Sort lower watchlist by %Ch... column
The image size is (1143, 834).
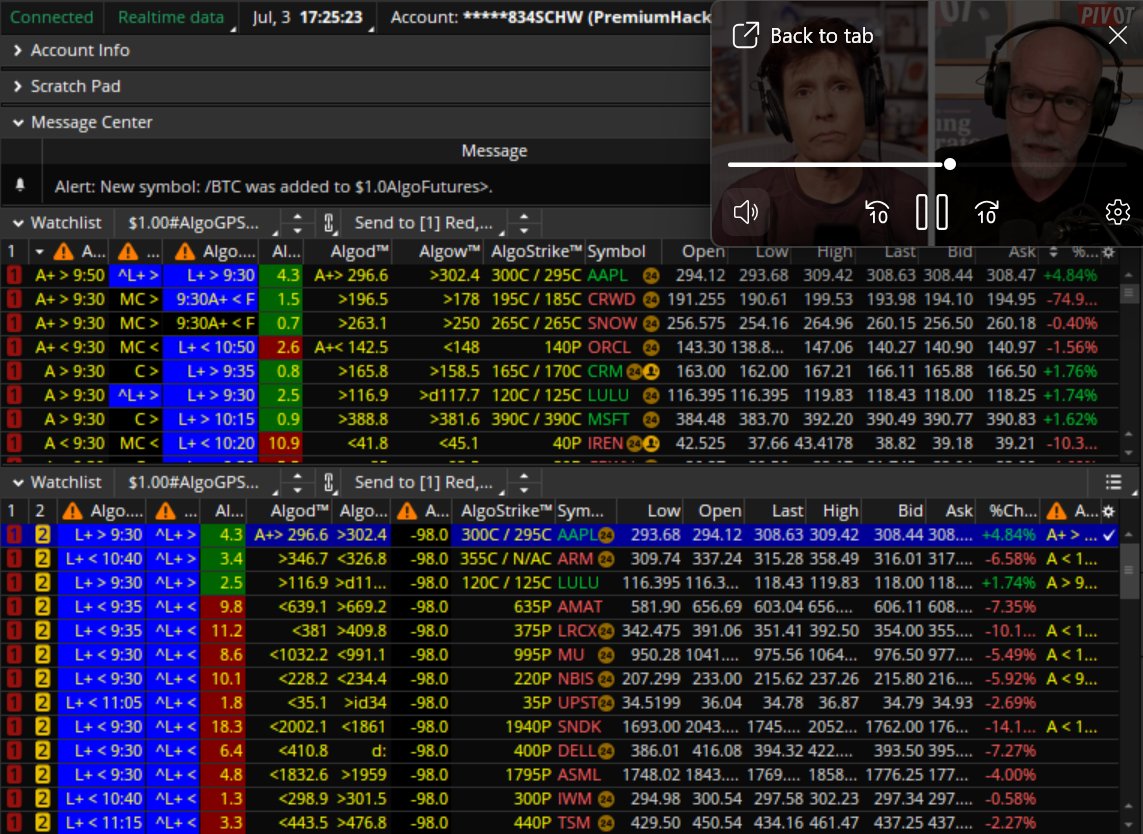click(x=1013, y=511)
